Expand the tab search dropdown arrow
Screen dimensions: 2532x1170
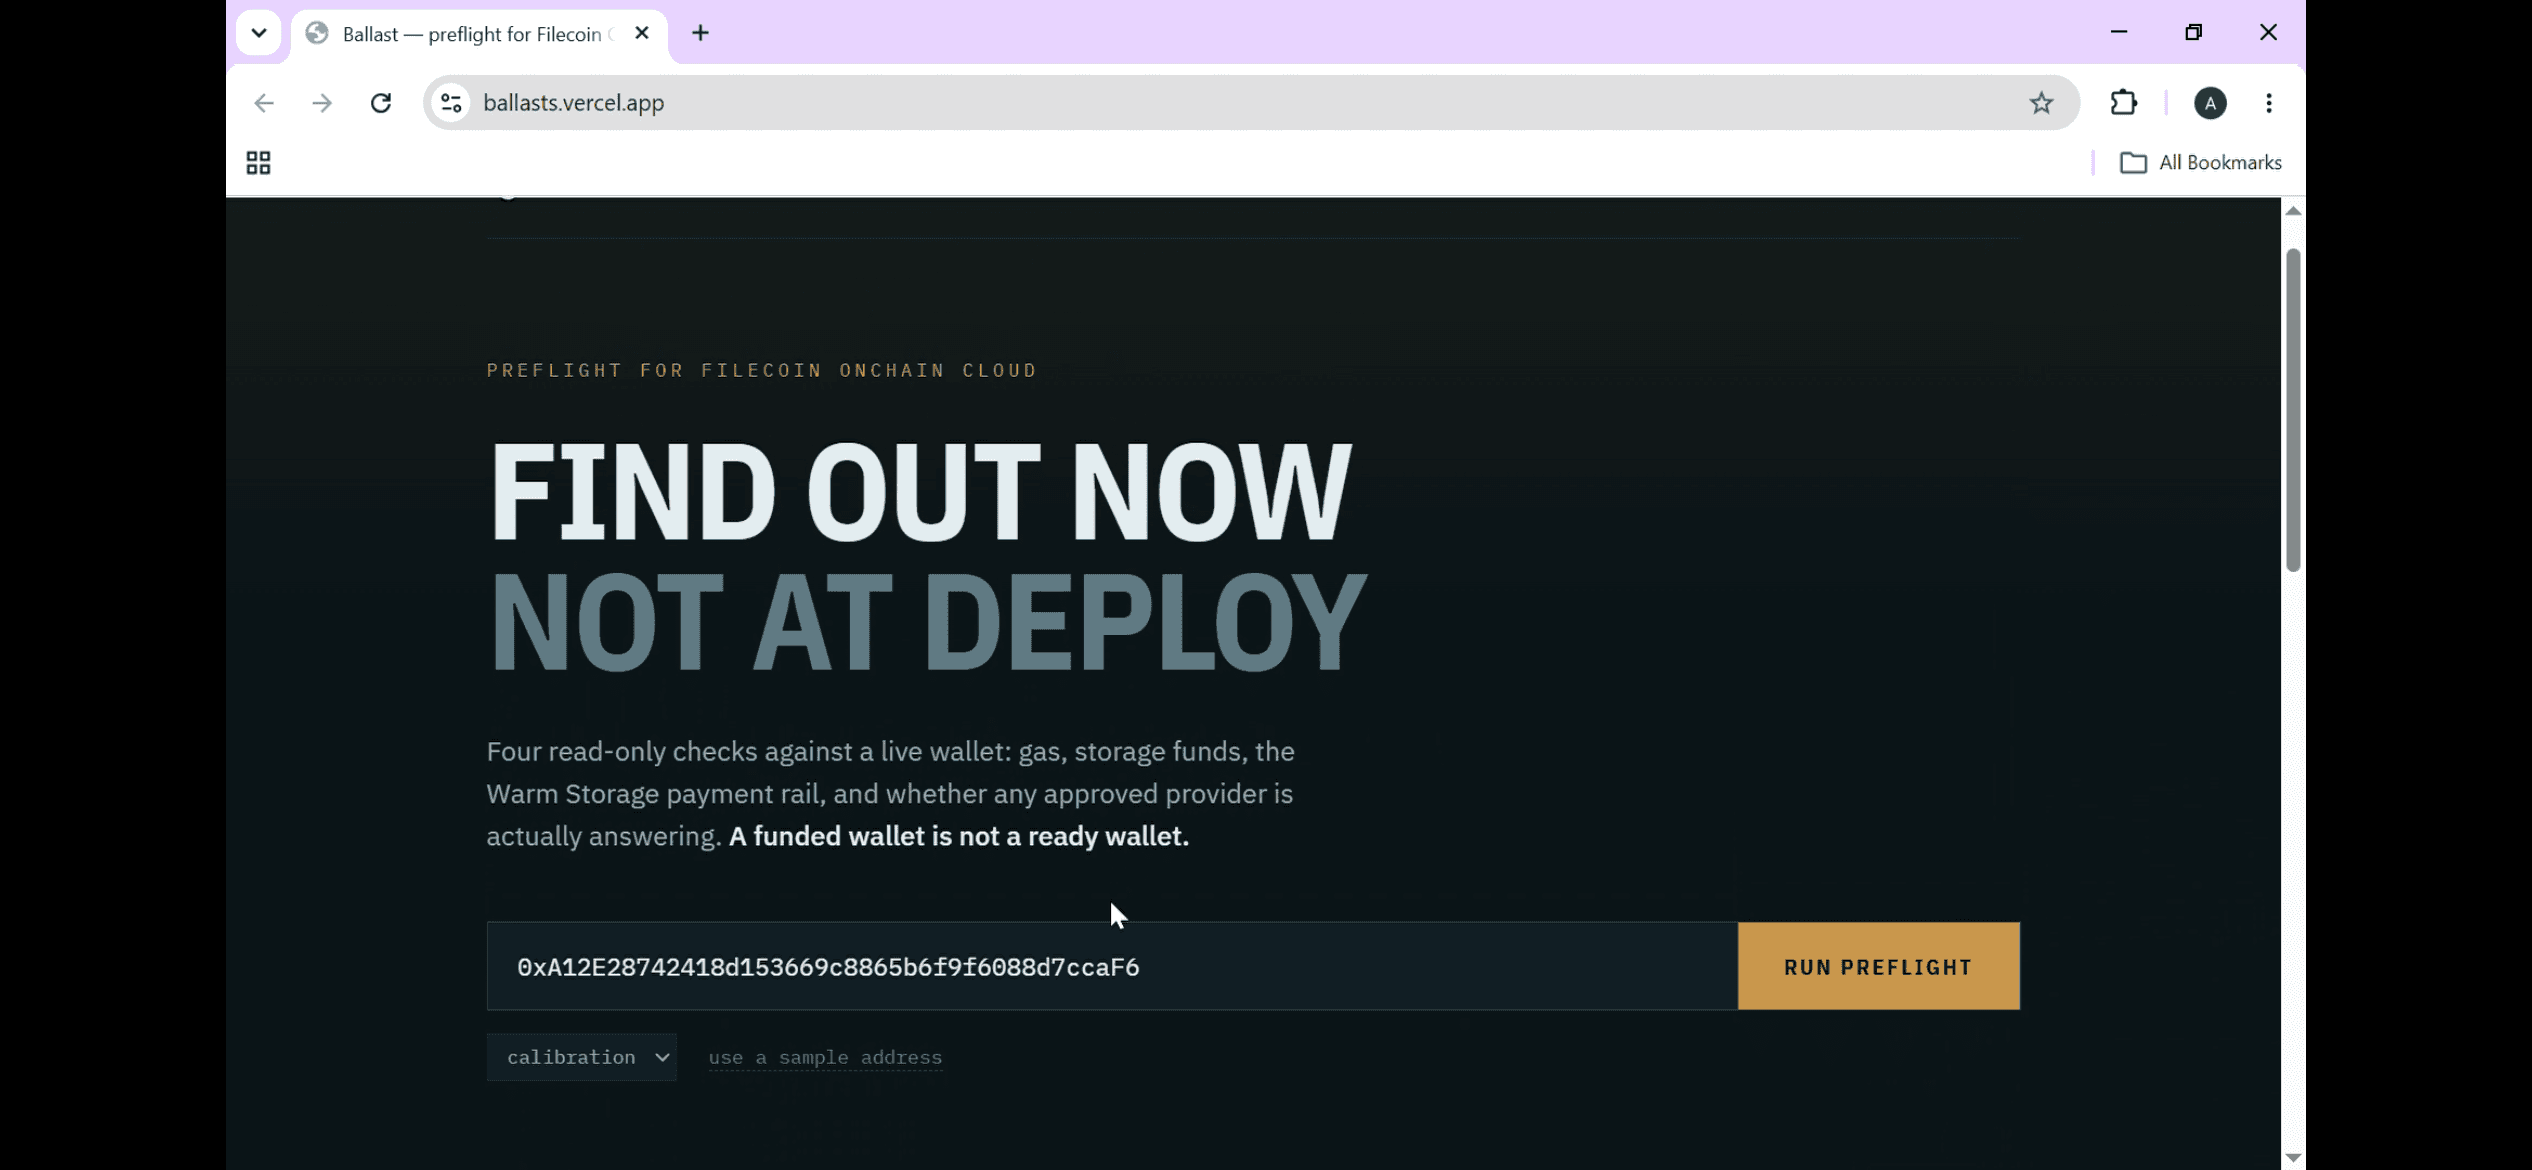259,33
